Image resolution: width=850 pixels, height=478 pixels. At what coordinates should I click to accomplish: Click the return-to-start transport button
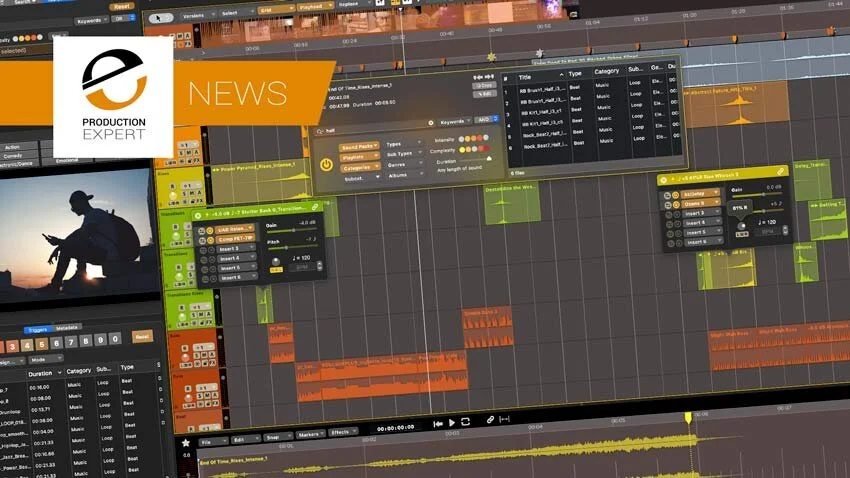pyautogui.click(x=438, y=424)
